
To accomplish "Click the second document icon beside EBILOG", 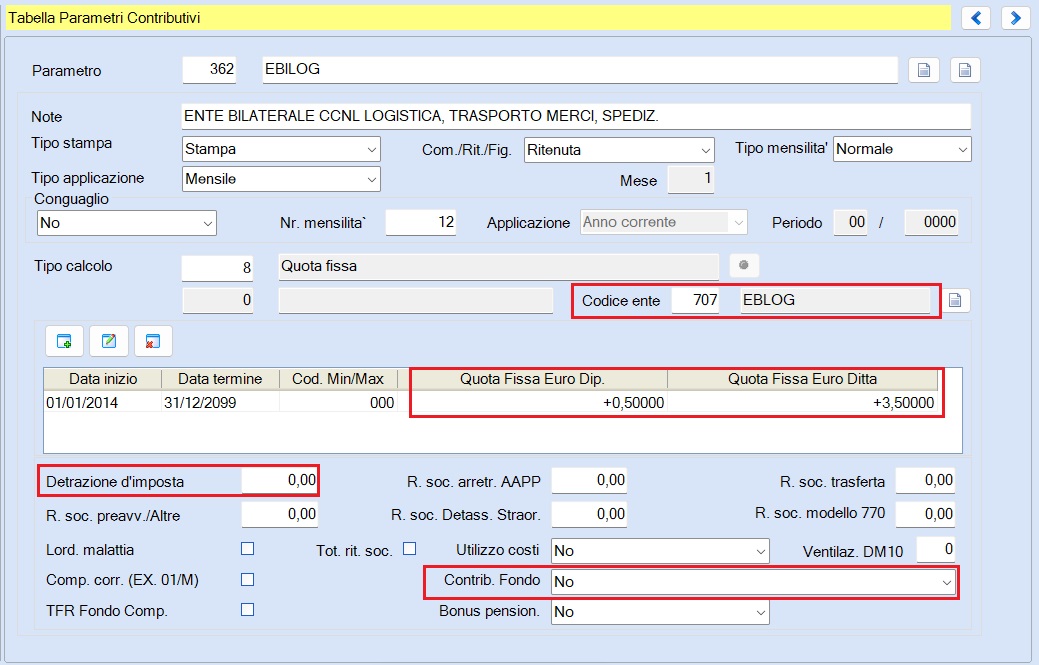I will coord(965,70).
